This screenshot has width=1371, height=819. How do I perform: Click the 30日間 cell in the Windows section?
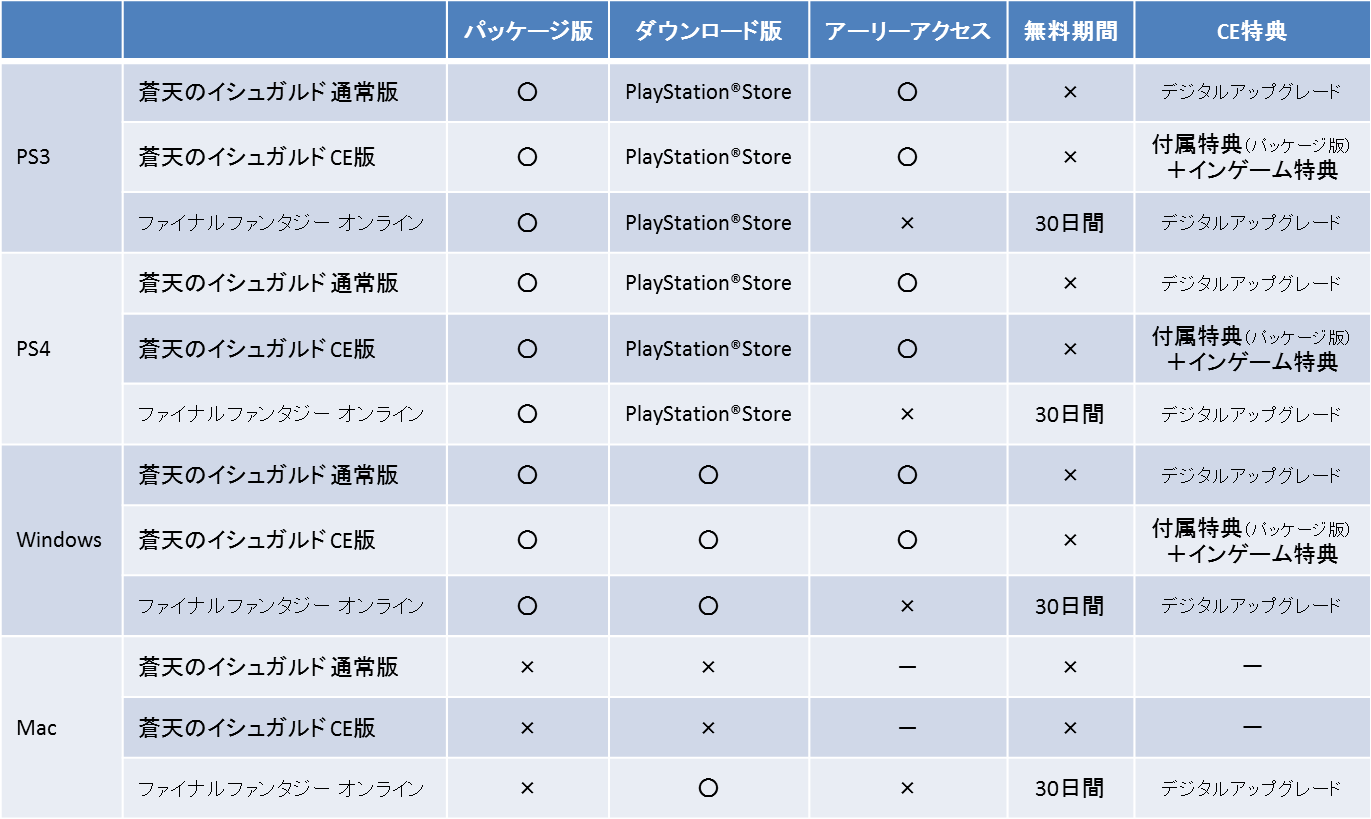point(1070,606)
